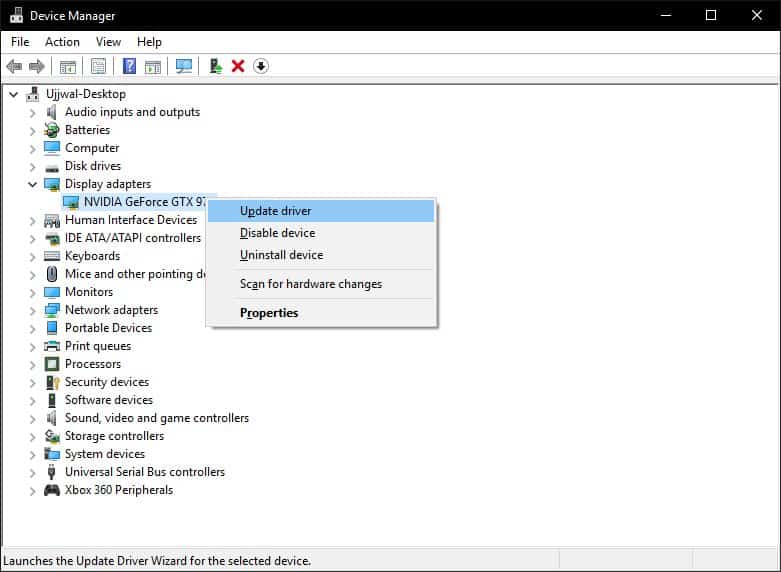Screen dimensions: 781x572
Task: Choose Properties from the context menu
Action: 321,313
